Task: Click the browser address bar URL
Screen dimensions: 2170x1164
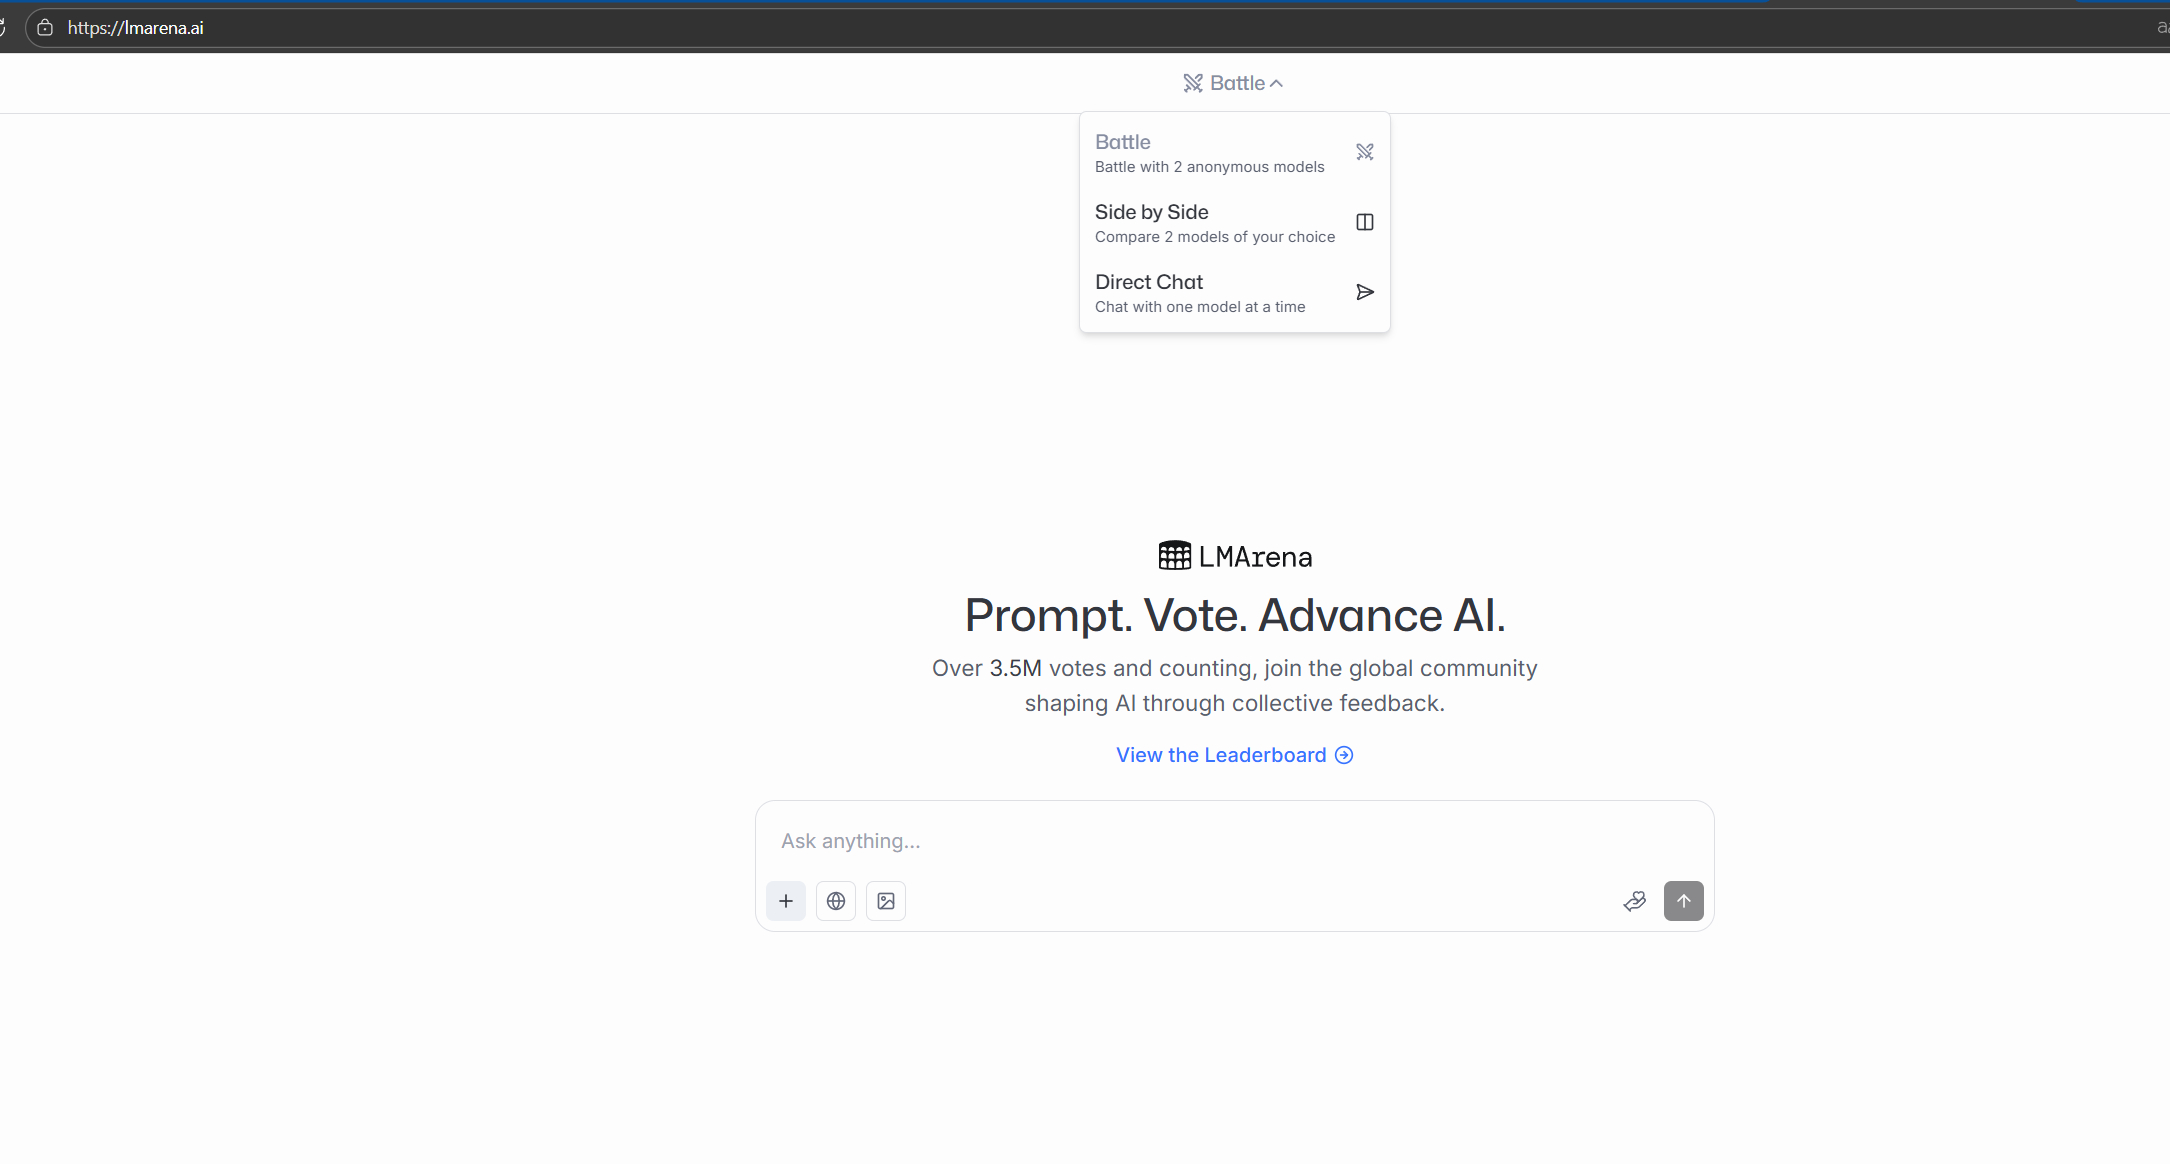Action: 136,28
